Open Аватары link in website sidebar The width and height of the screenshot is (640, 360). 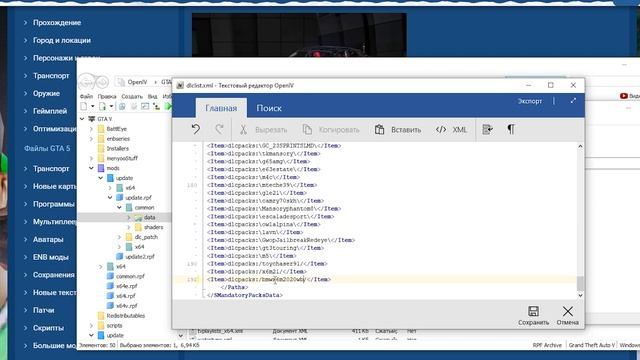click(48, 240)
